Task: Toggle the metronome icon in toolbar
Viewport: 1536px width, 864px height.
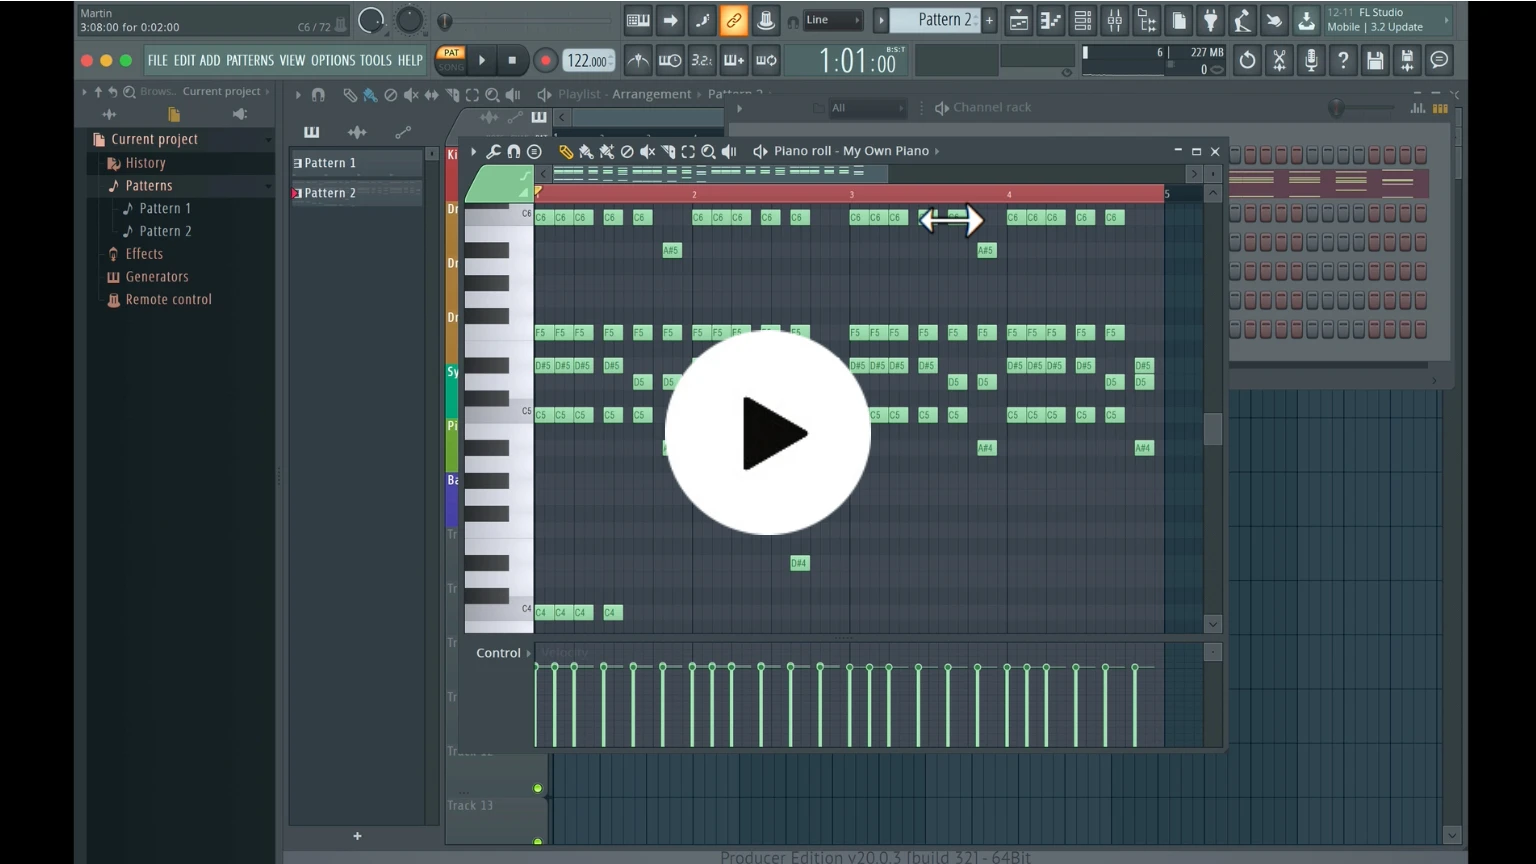Action: (638, 61)
